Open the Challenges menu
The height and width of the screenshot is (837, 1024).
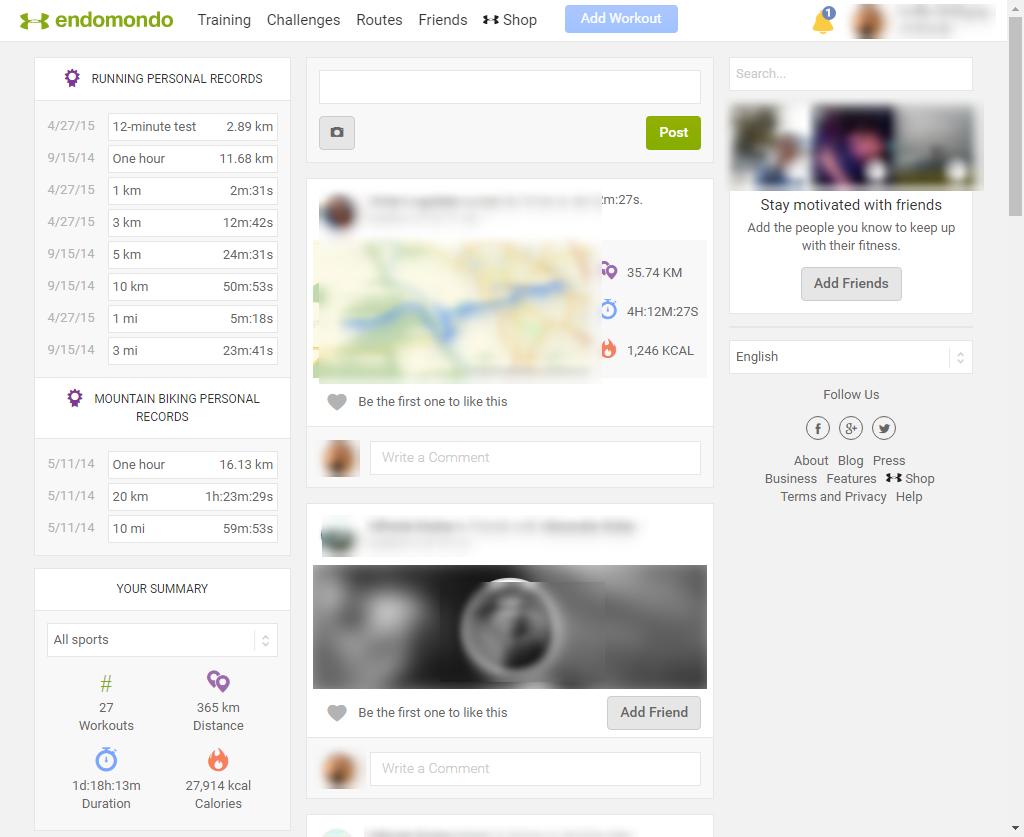[303, 20]
